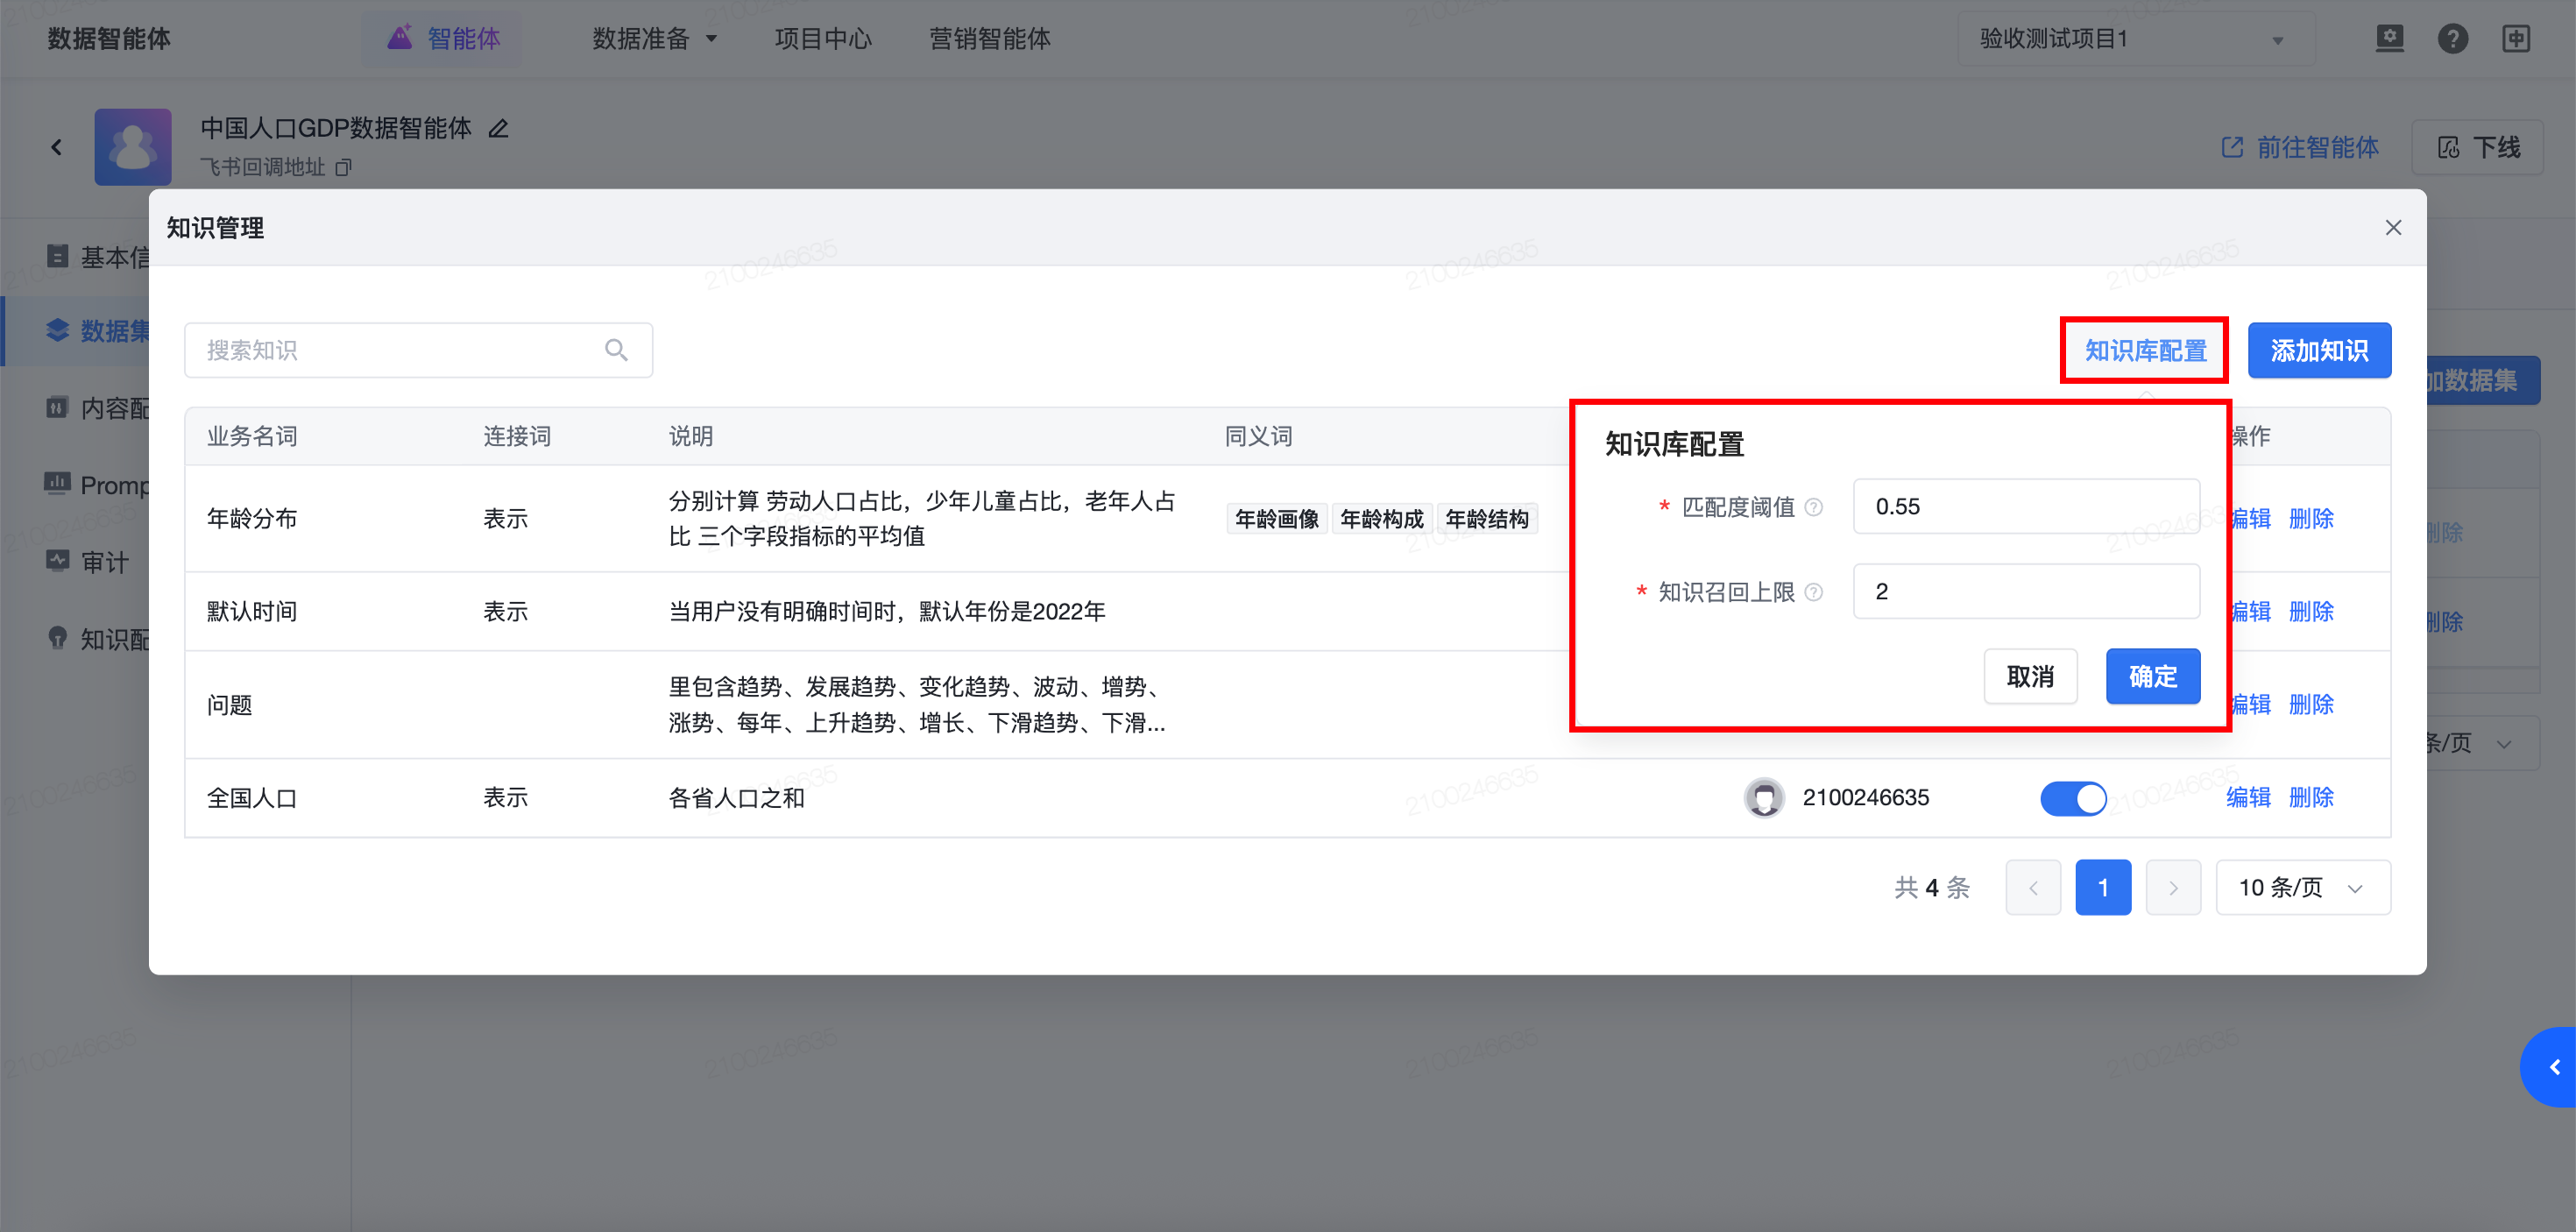Click the 知识库配置 button

[2145, 350]
